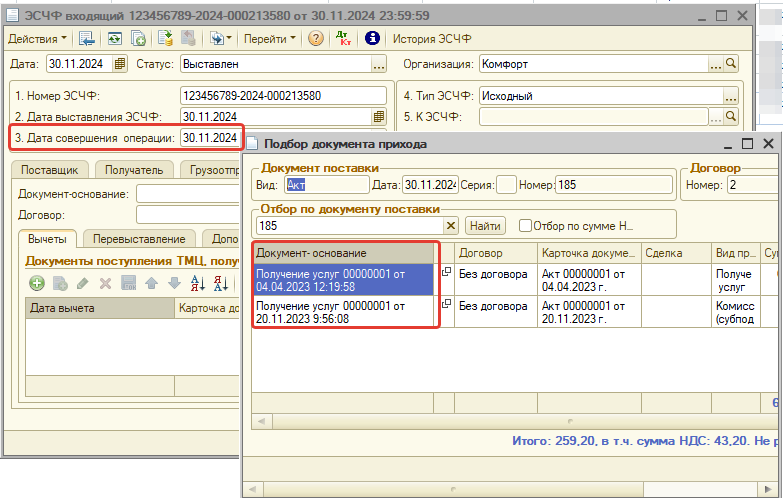
Task: Select row Получение услуг от 04.04.2023
Action: pos(344,280)
